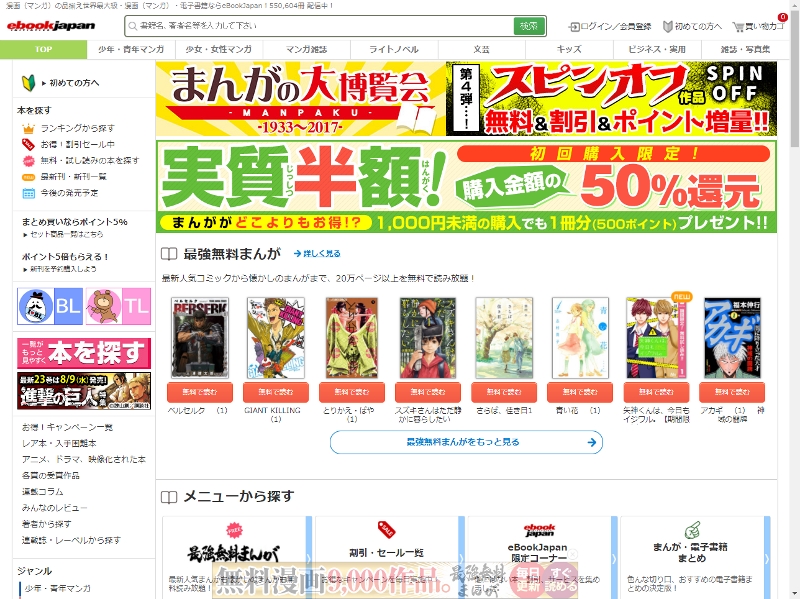
Task: Open the スズキさんはただ静かに暮らしたい cover
Action: [x=428, y=338]
